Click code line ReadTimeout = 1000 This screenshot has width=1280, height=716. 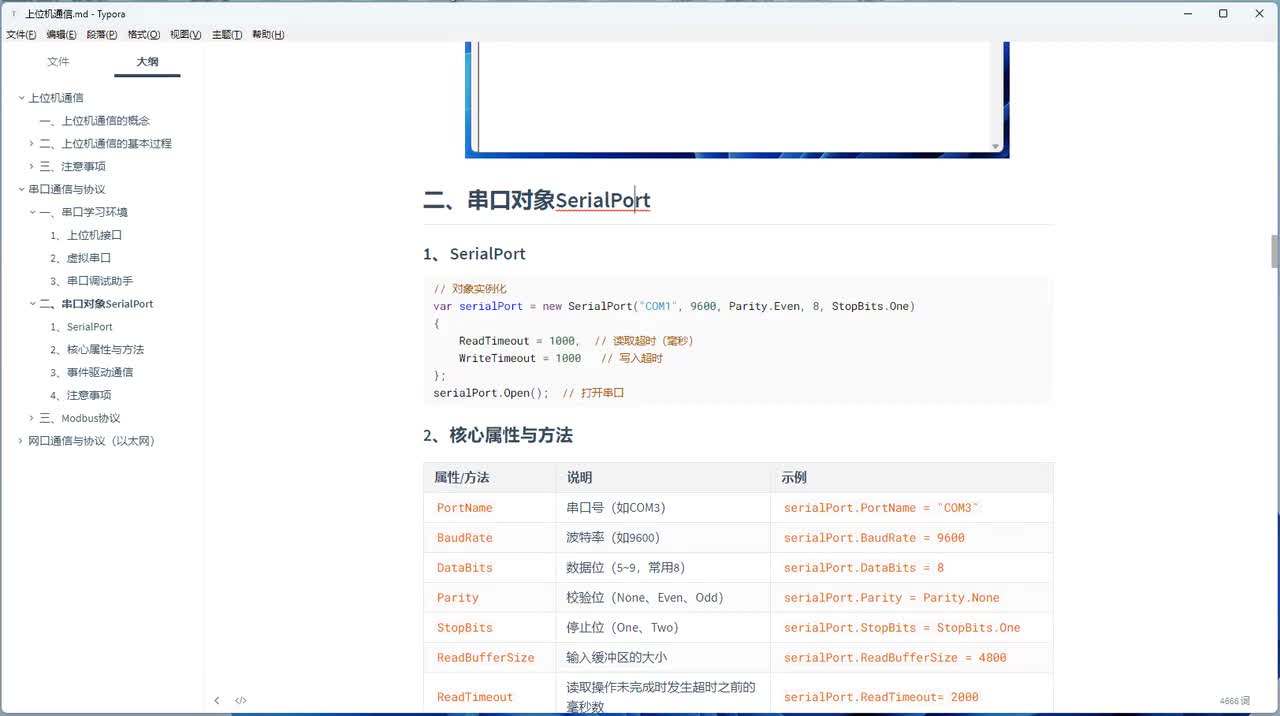[x=517, y=341]
